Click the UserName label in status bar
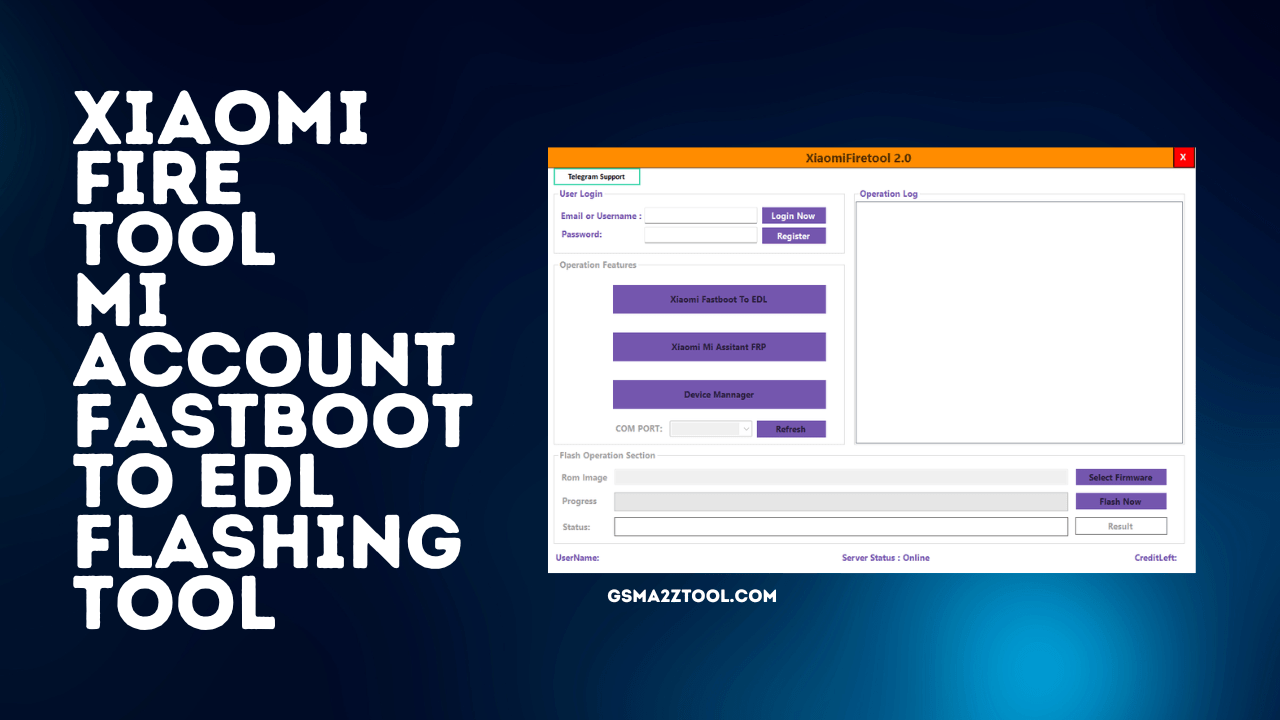 578,558
